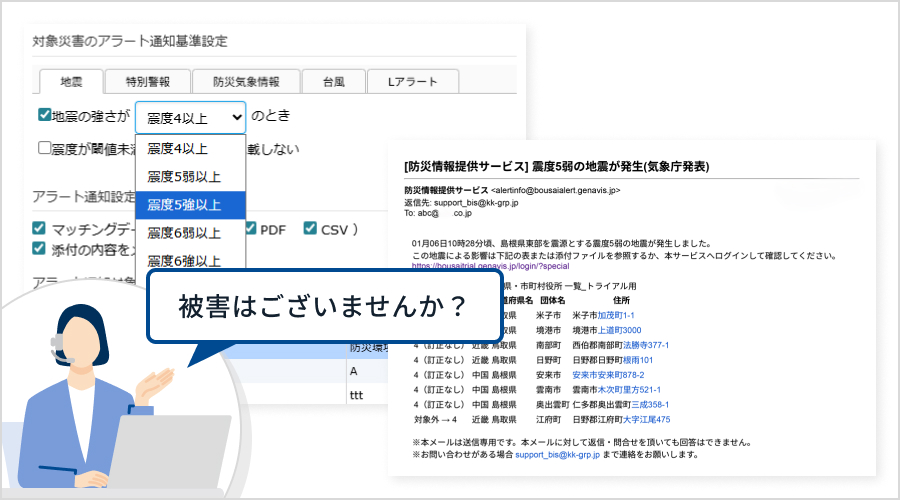This screenshot has height=500, width=900.
Task: Open the 大字江尾475 address link
Action: 646,420
